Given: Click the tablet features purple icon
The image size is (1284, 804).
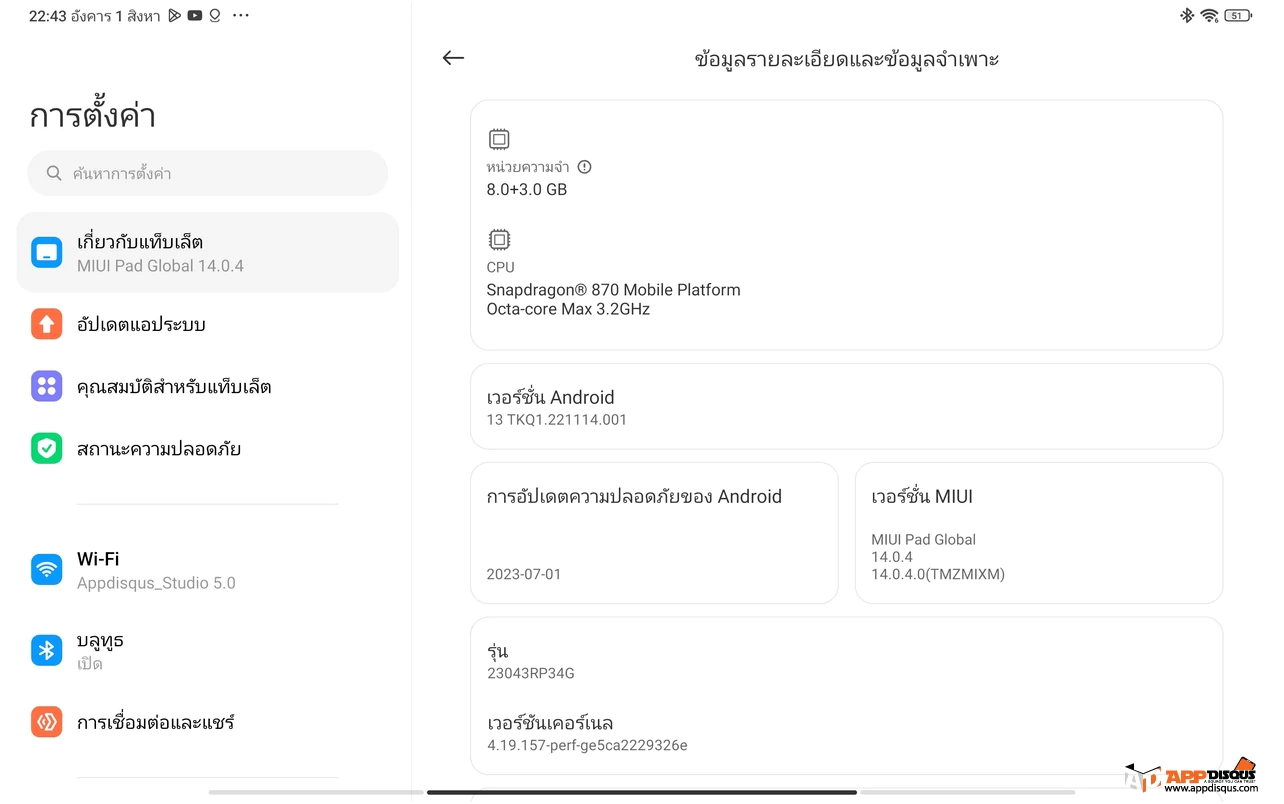Looking at the screenshot, I should (47, 386).
